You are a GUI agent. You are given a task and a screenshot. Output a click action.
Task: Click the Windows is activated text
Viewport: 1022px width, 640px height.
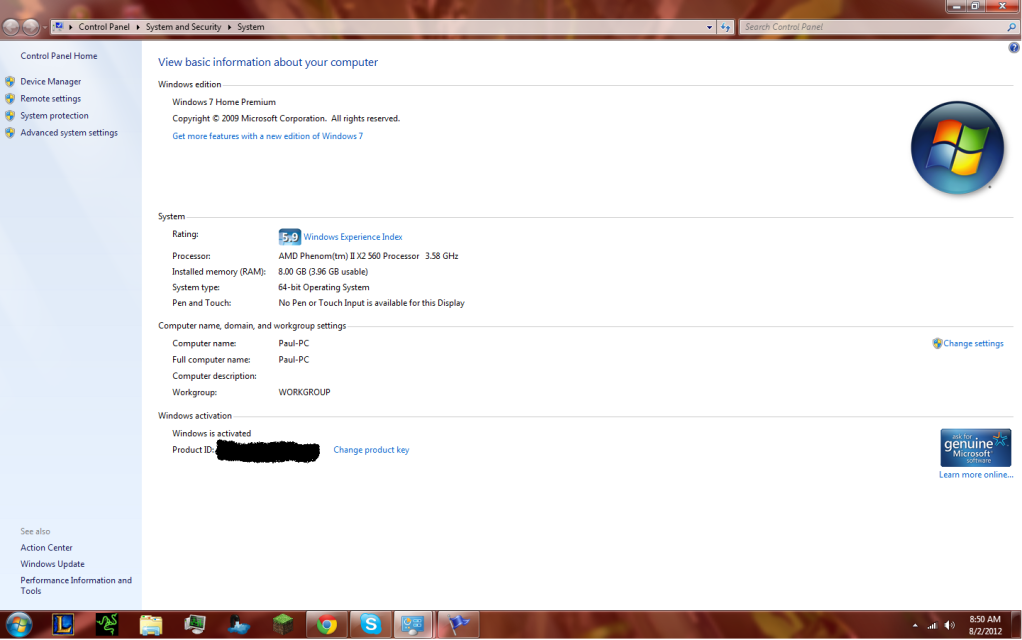tap(211, 433)
